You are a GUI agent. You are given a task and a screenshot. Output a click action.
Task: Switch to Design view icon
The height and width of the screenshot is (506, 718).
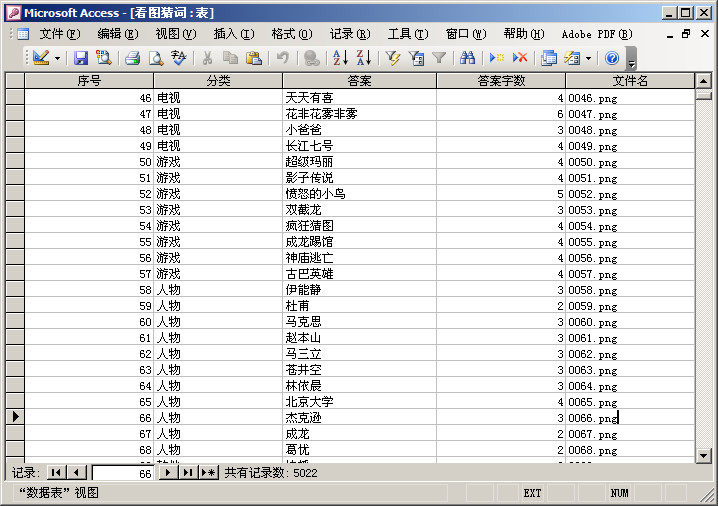click(41, 58)
